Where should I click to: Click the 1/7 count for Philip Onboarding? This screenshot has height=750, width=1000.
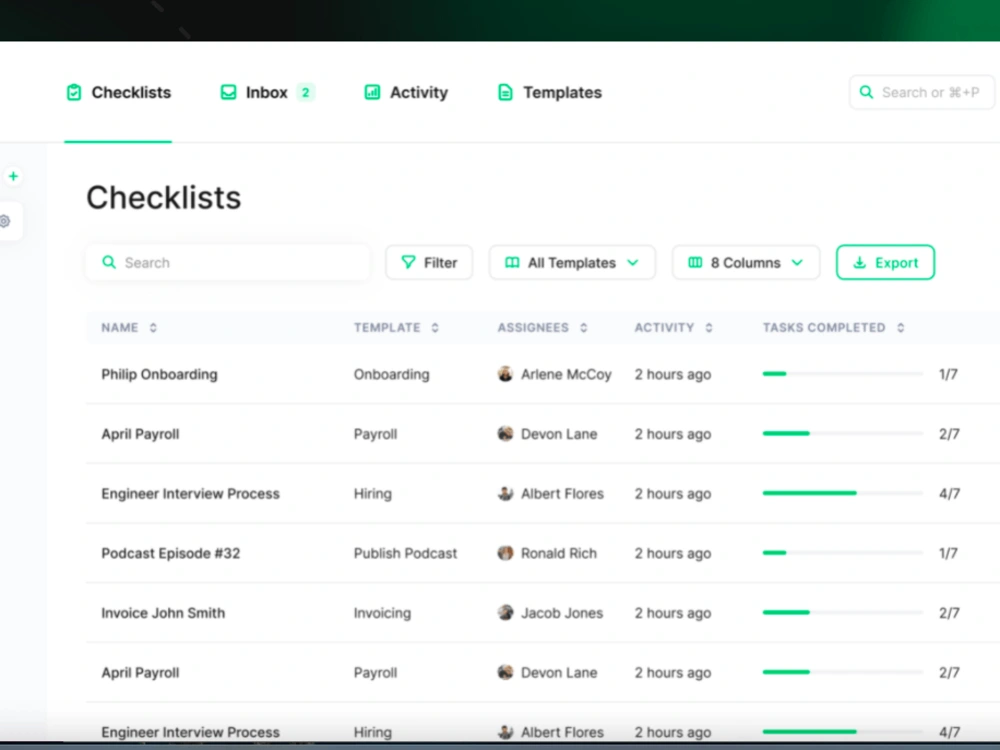tap(948, 374)
